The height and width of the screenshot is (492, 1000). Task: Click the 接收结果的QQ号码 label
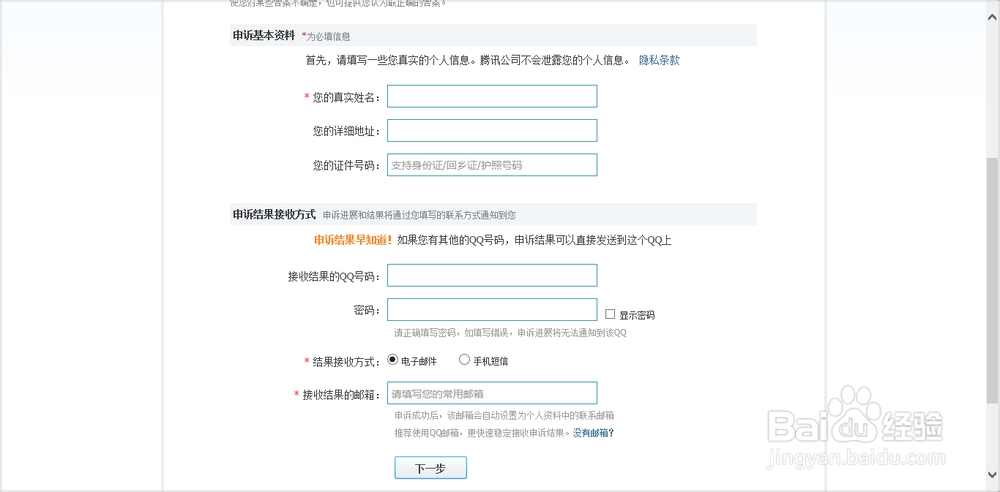point(335,277)
